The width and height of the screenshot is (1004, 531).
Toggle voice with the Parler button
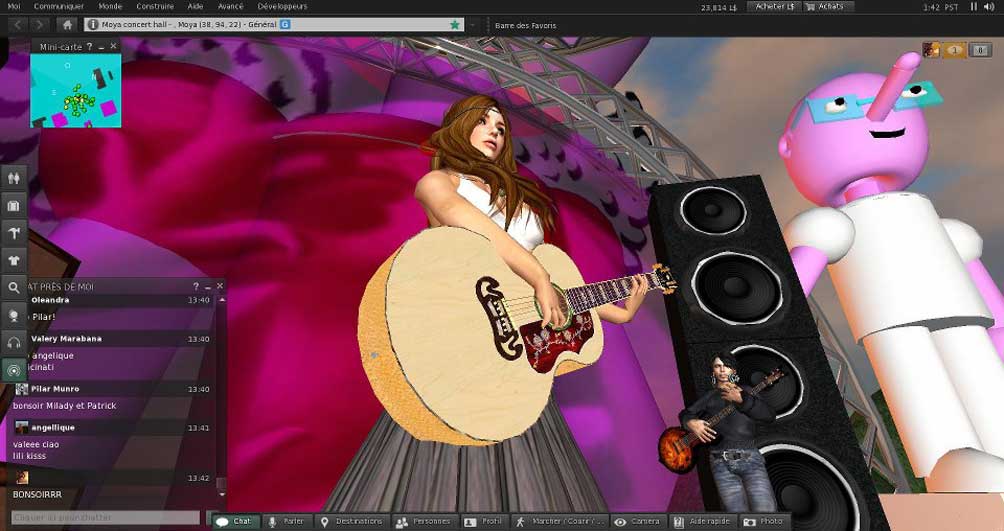(286, 522)
